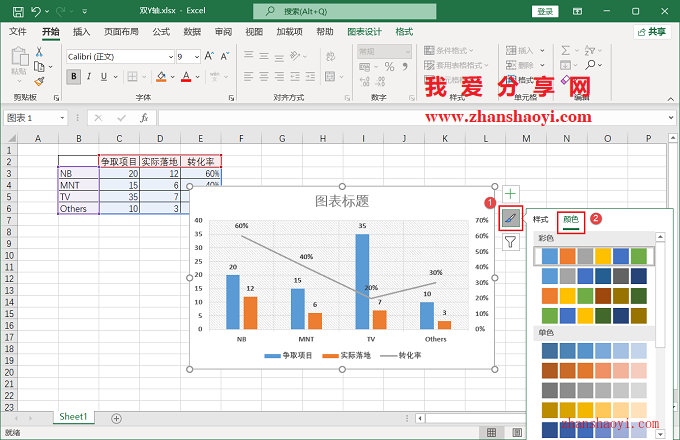Select column header F

241,139
